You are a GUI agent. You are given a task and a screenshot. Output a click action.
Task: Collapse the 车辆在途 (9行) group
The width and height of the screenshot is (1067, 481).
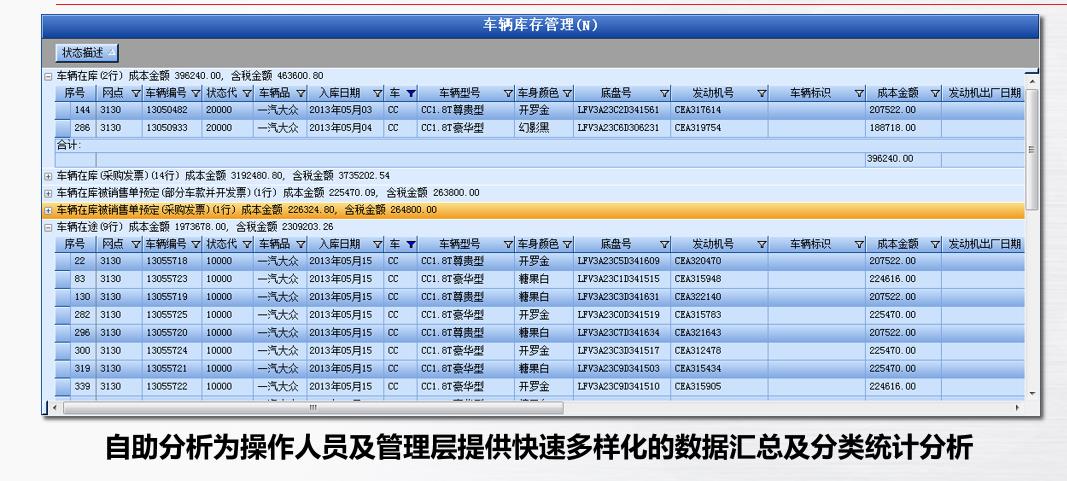[x=48, y=227]
